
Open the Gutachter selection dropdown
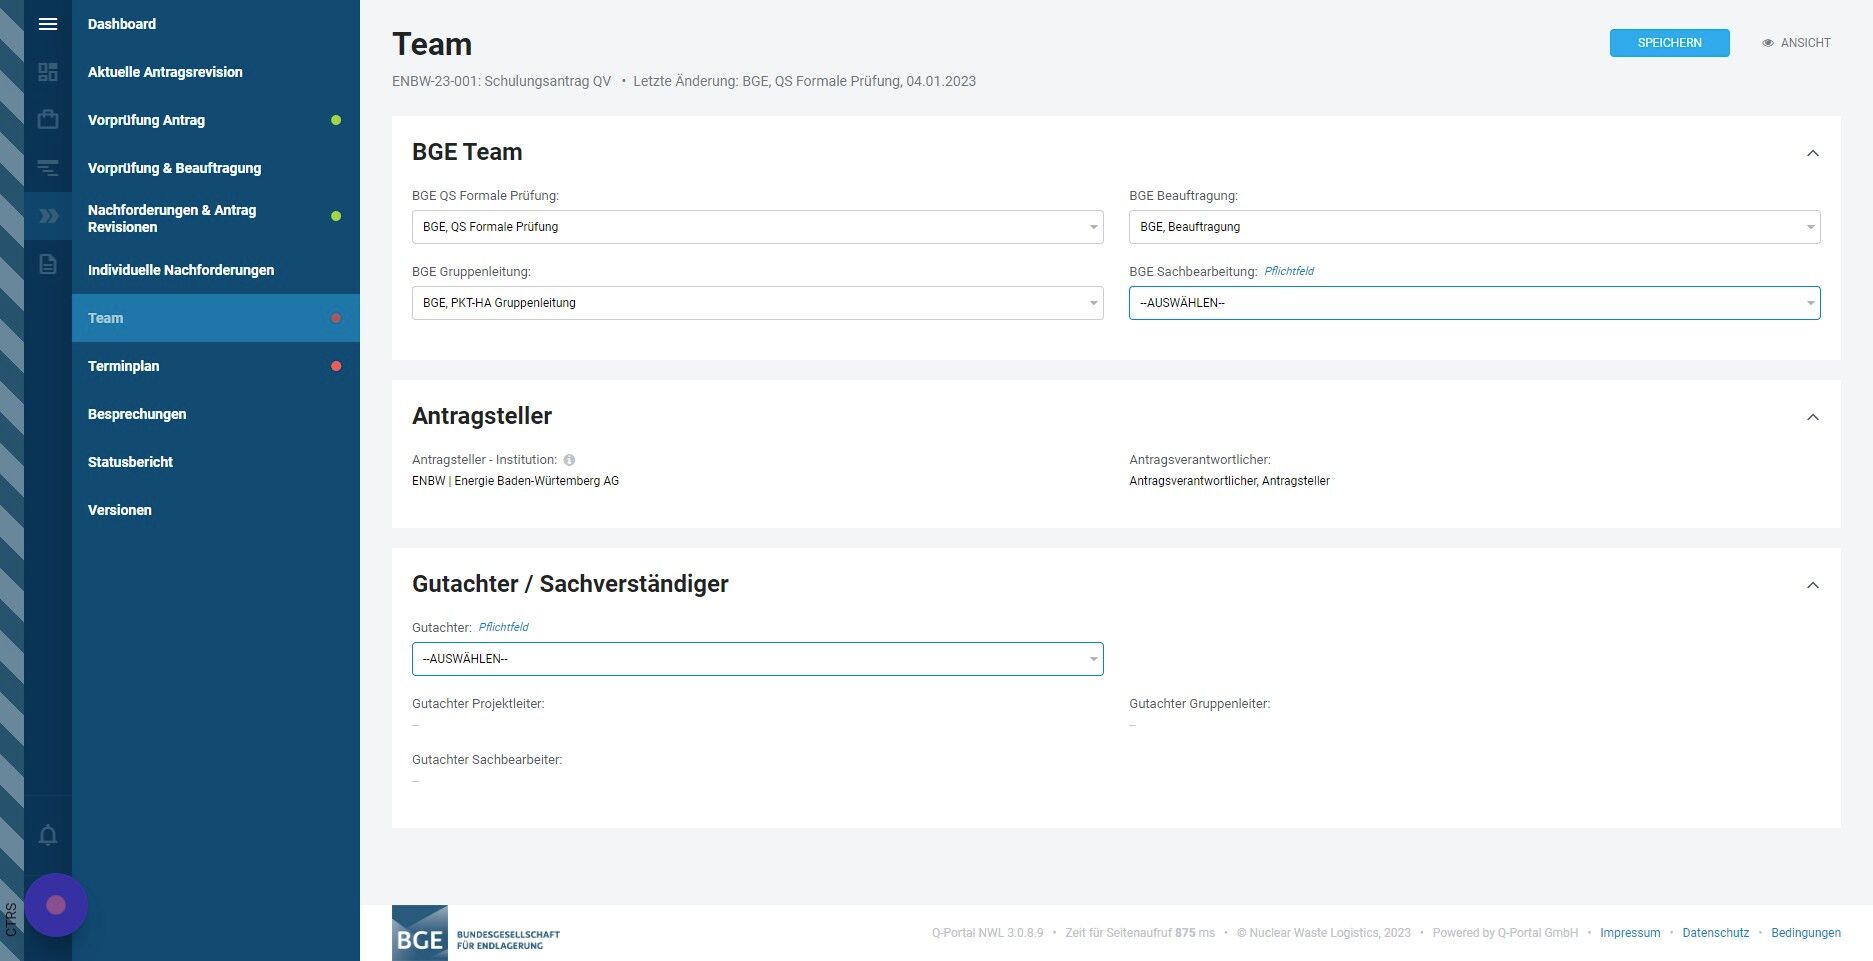point(757,659)
